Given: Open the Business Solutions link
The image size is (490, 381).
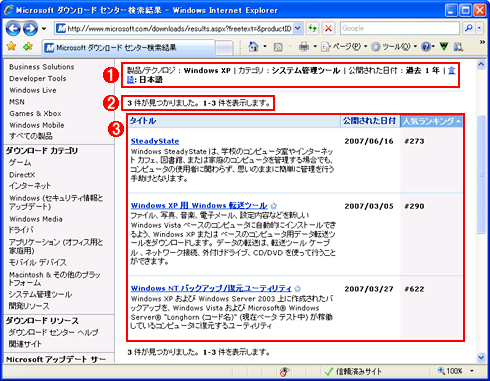Looking at the screenshot, I should click(42, 67).
